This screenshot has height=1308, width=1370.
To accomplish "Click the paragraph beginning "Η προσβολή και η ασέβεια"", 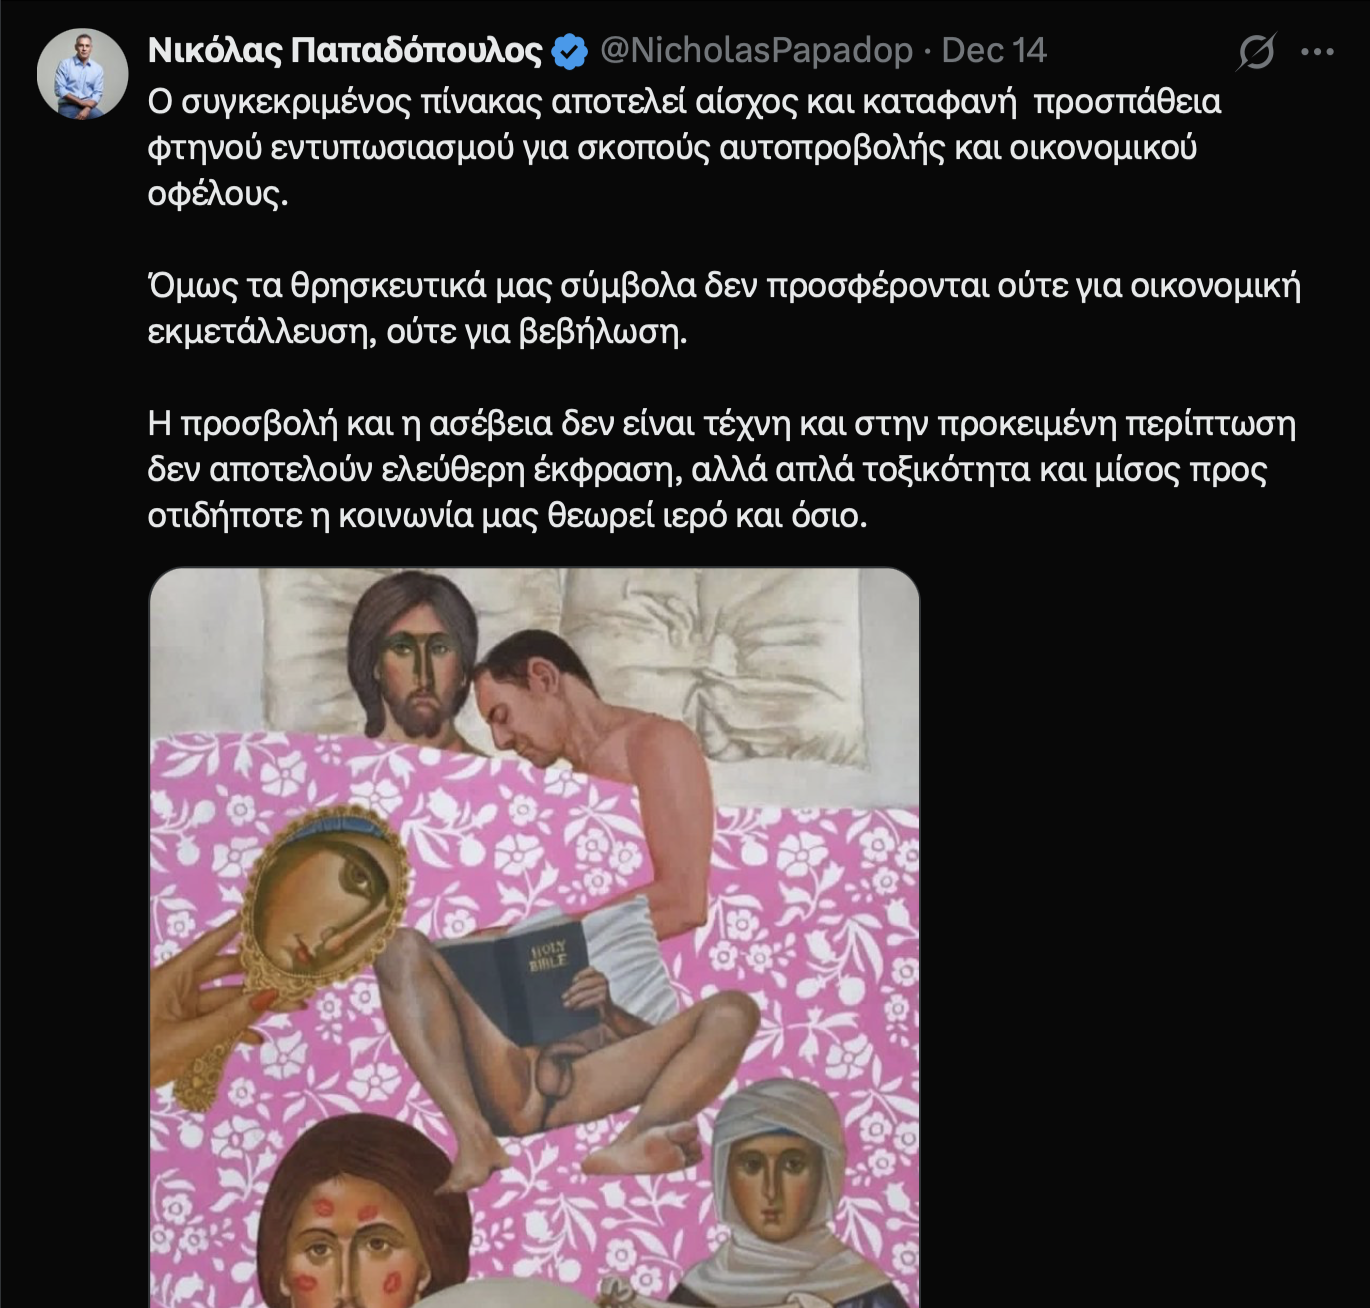I will [x=722, y=469].
